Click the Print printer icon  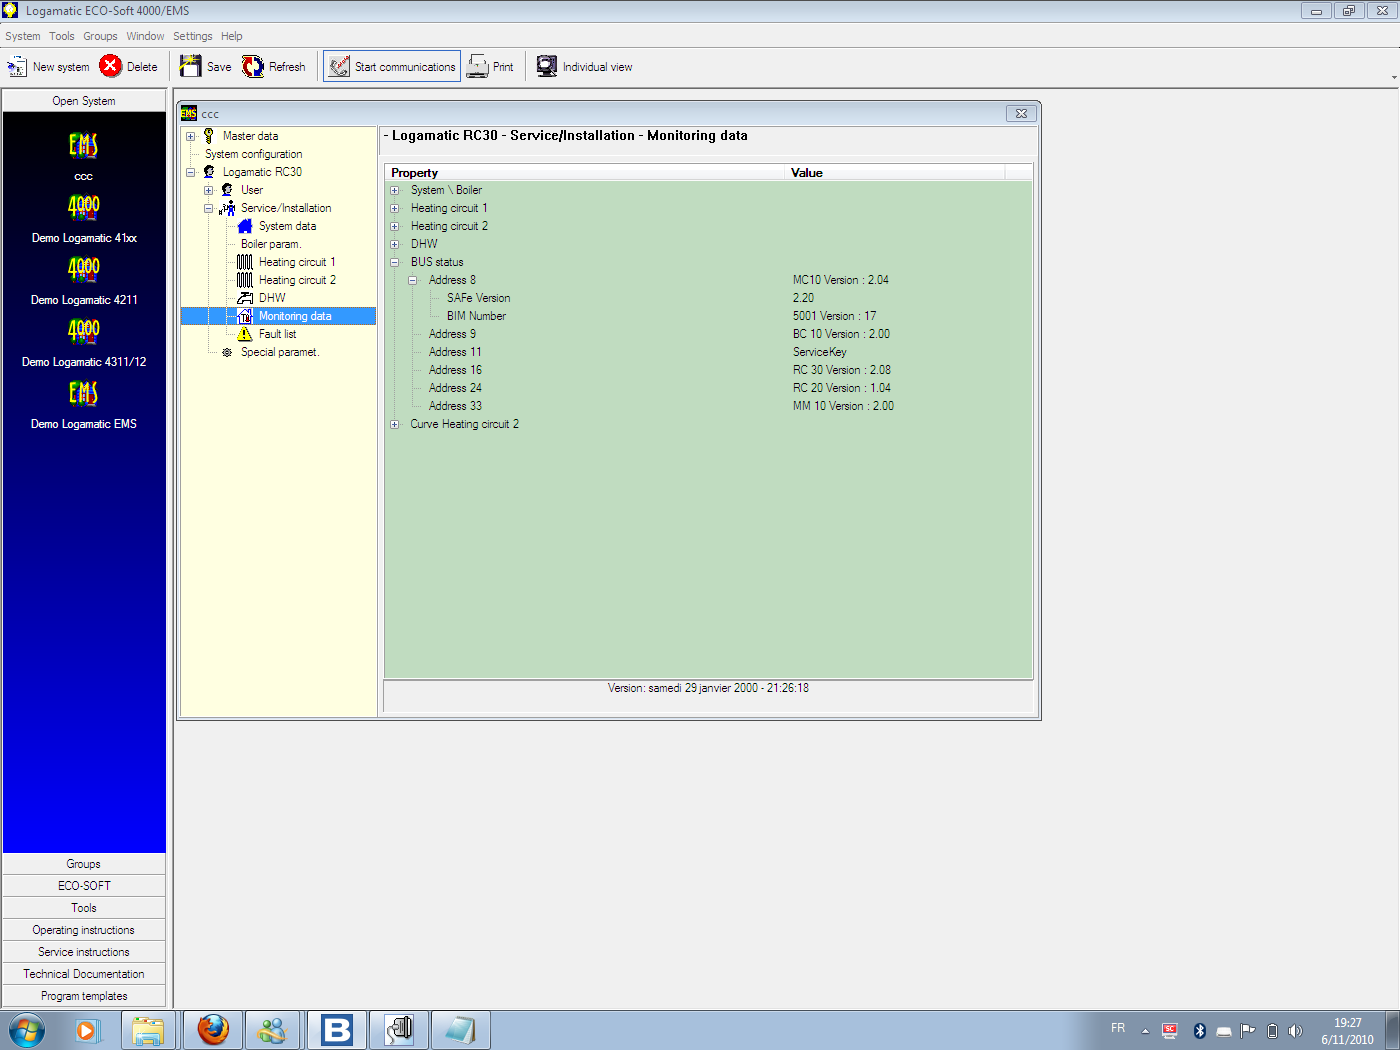478,66
